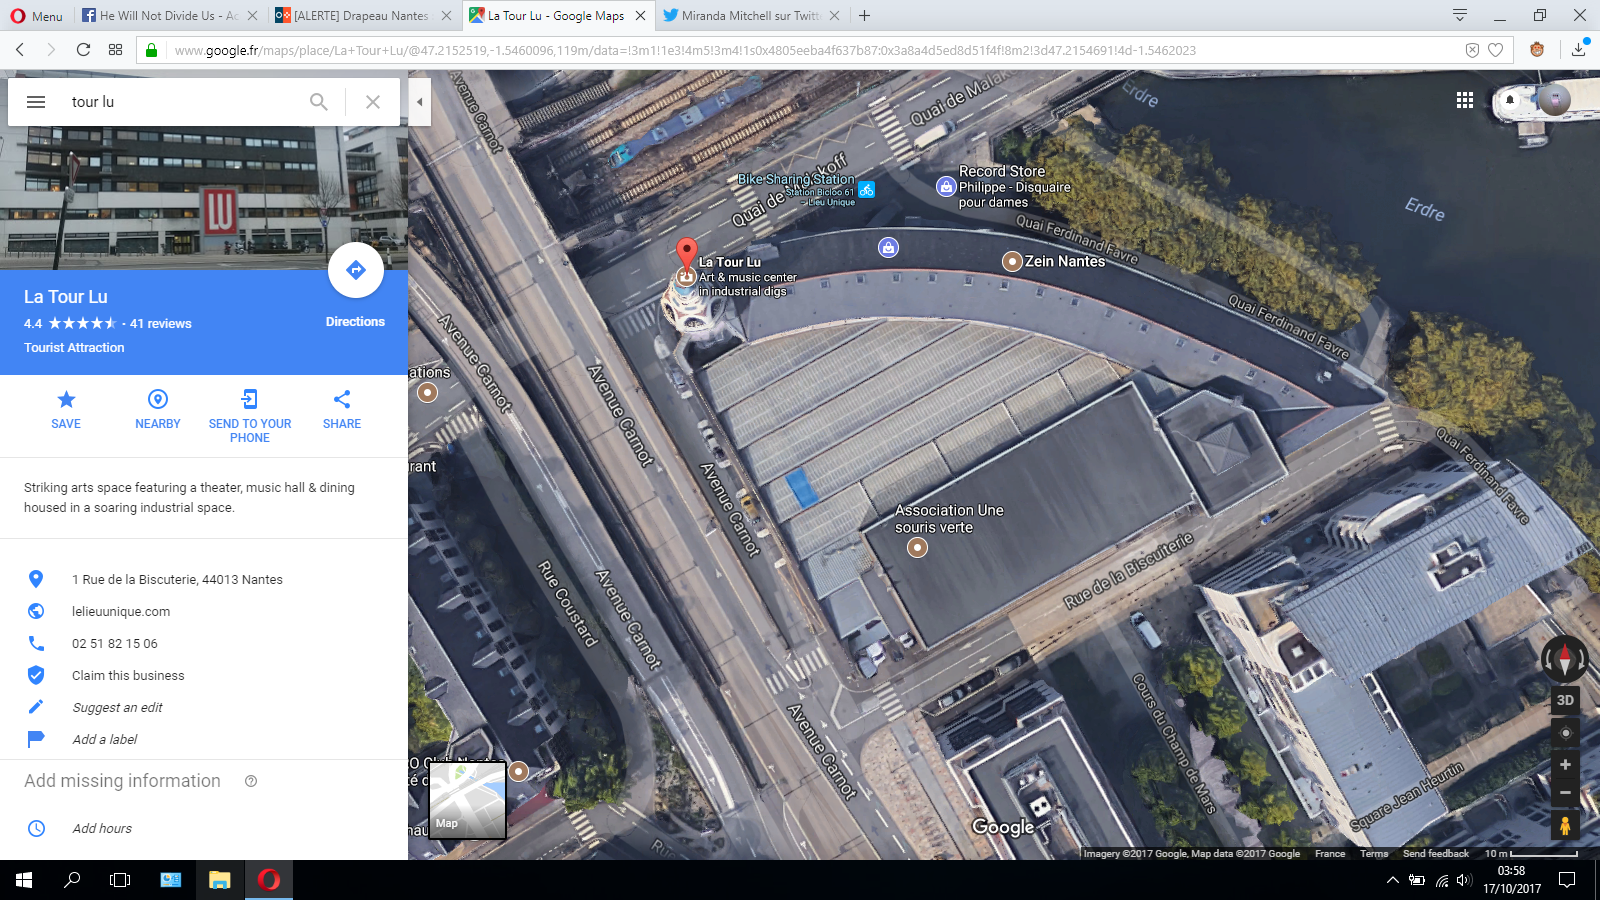Open the 41 reviews link
The height and width of the screenshot is (900, 1600).
point(161,324)
